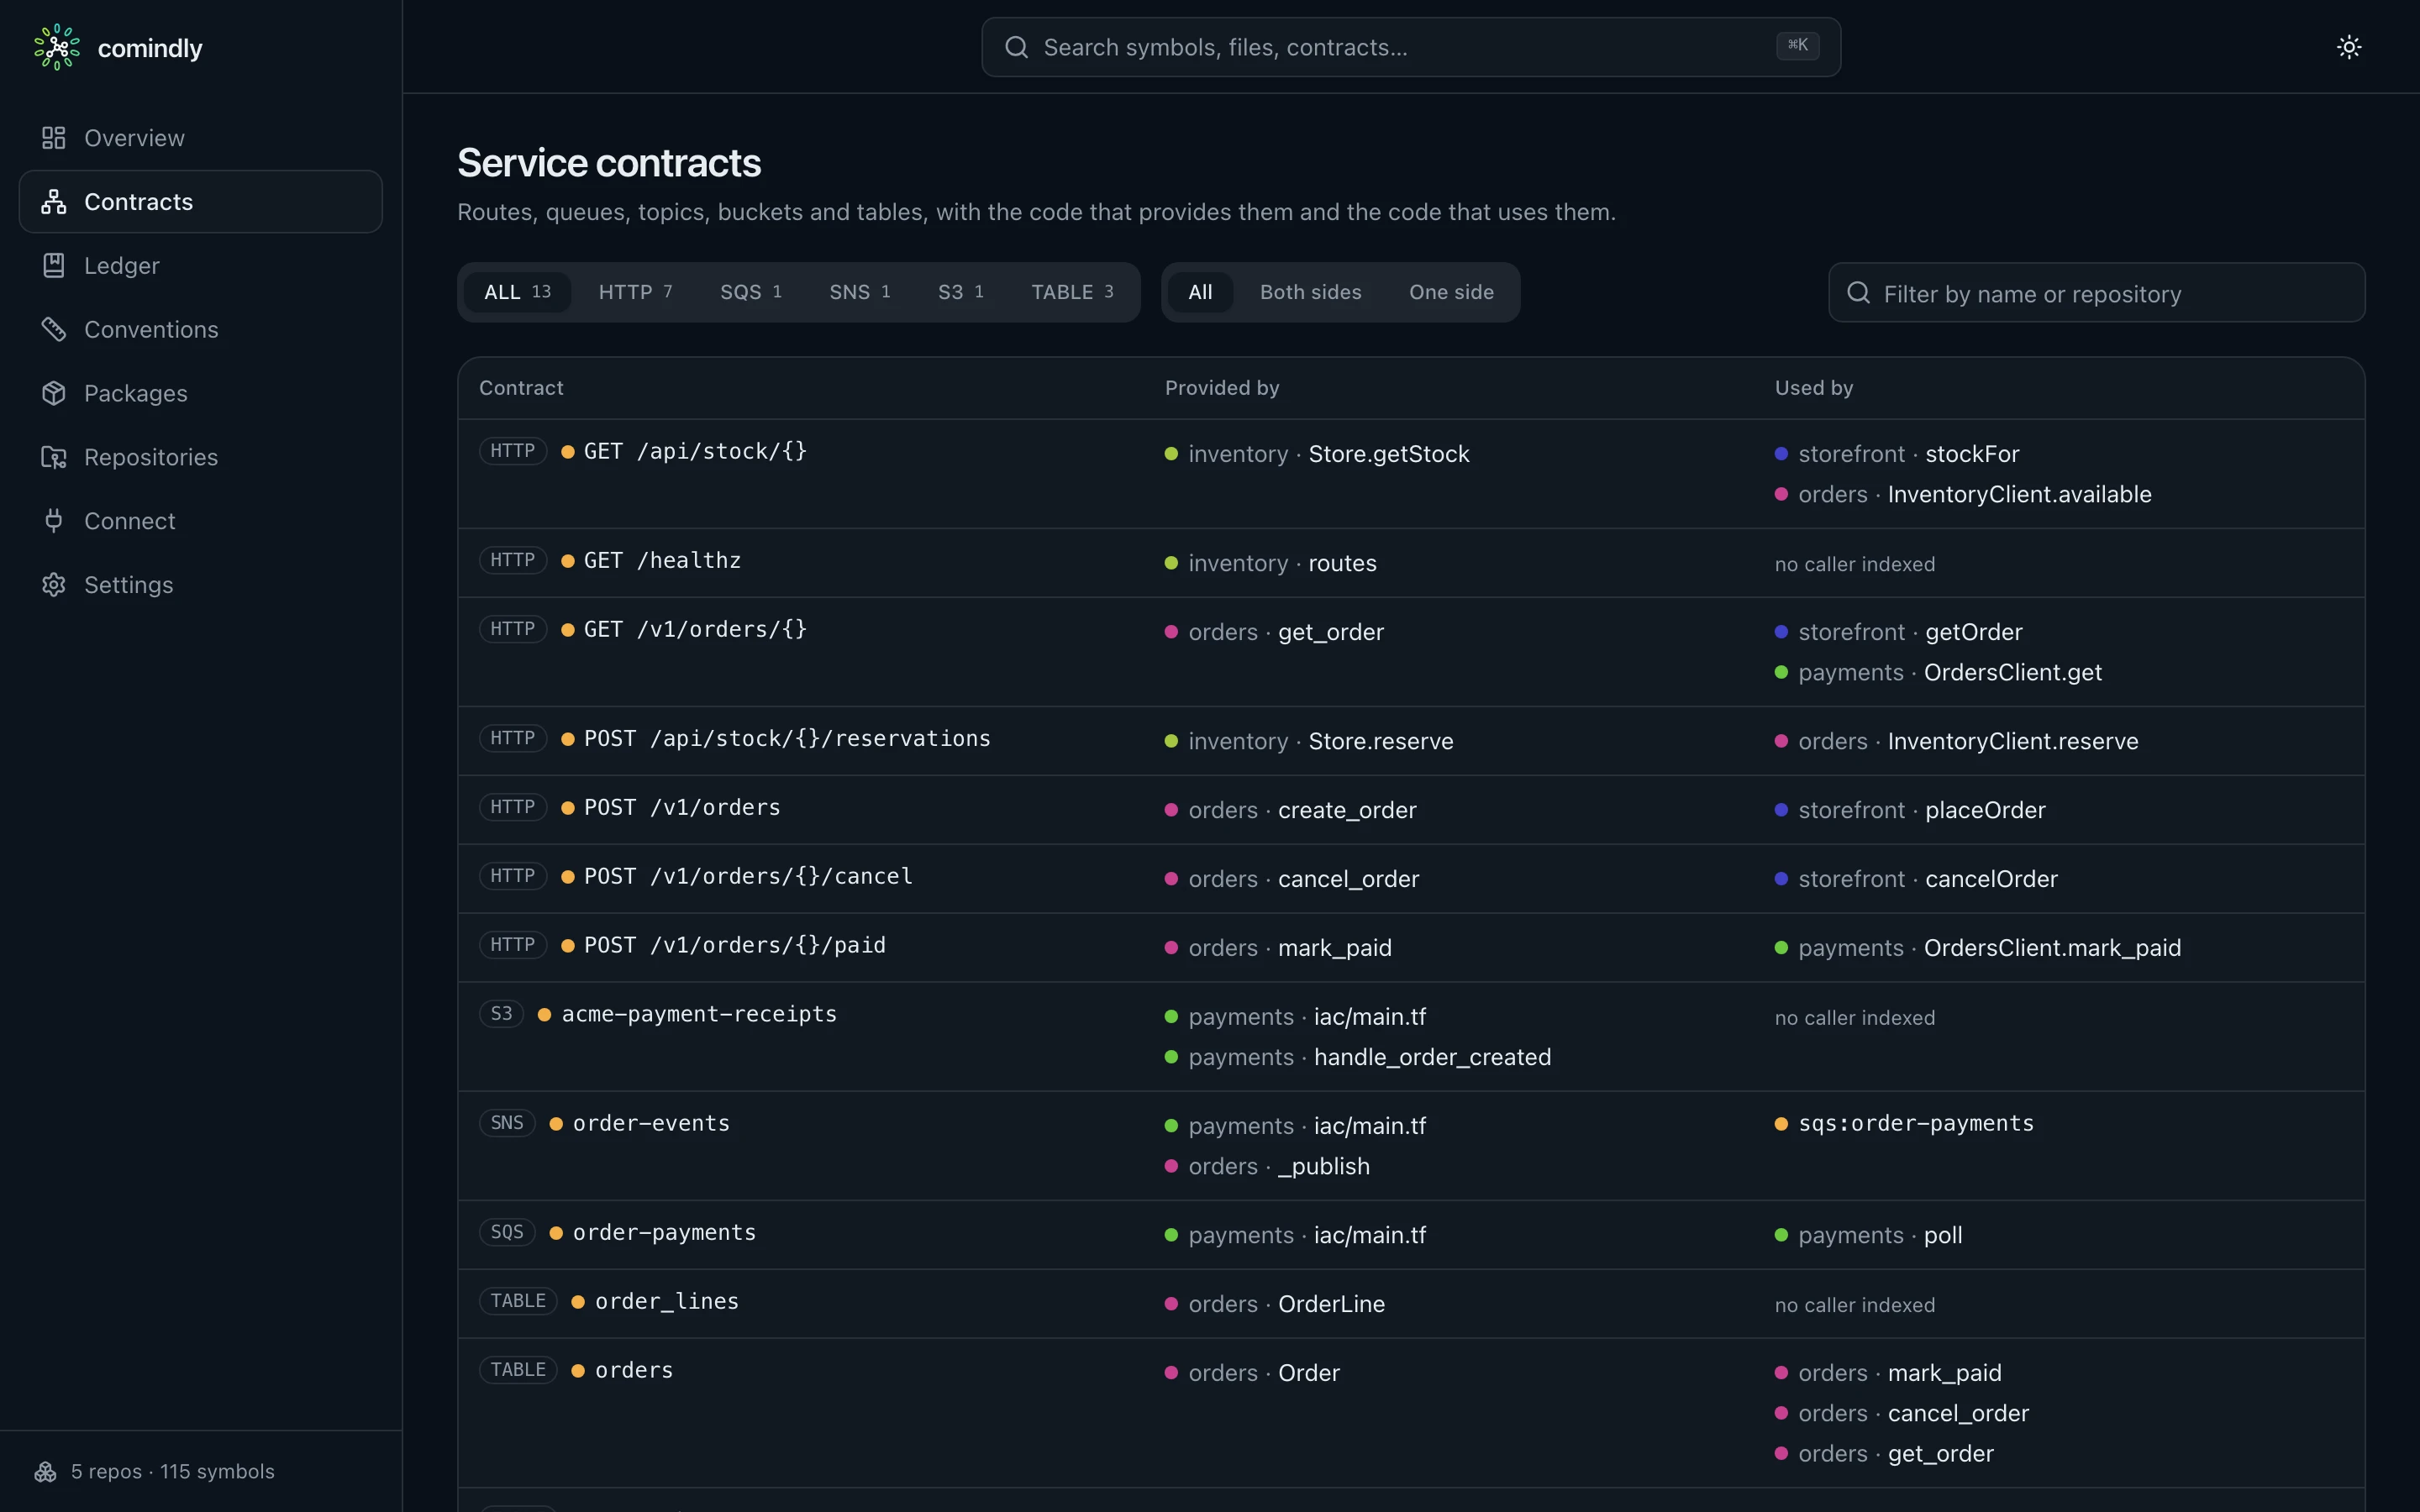
Task: Select the All sides filter option
Action: click(x=1200, y=292)
